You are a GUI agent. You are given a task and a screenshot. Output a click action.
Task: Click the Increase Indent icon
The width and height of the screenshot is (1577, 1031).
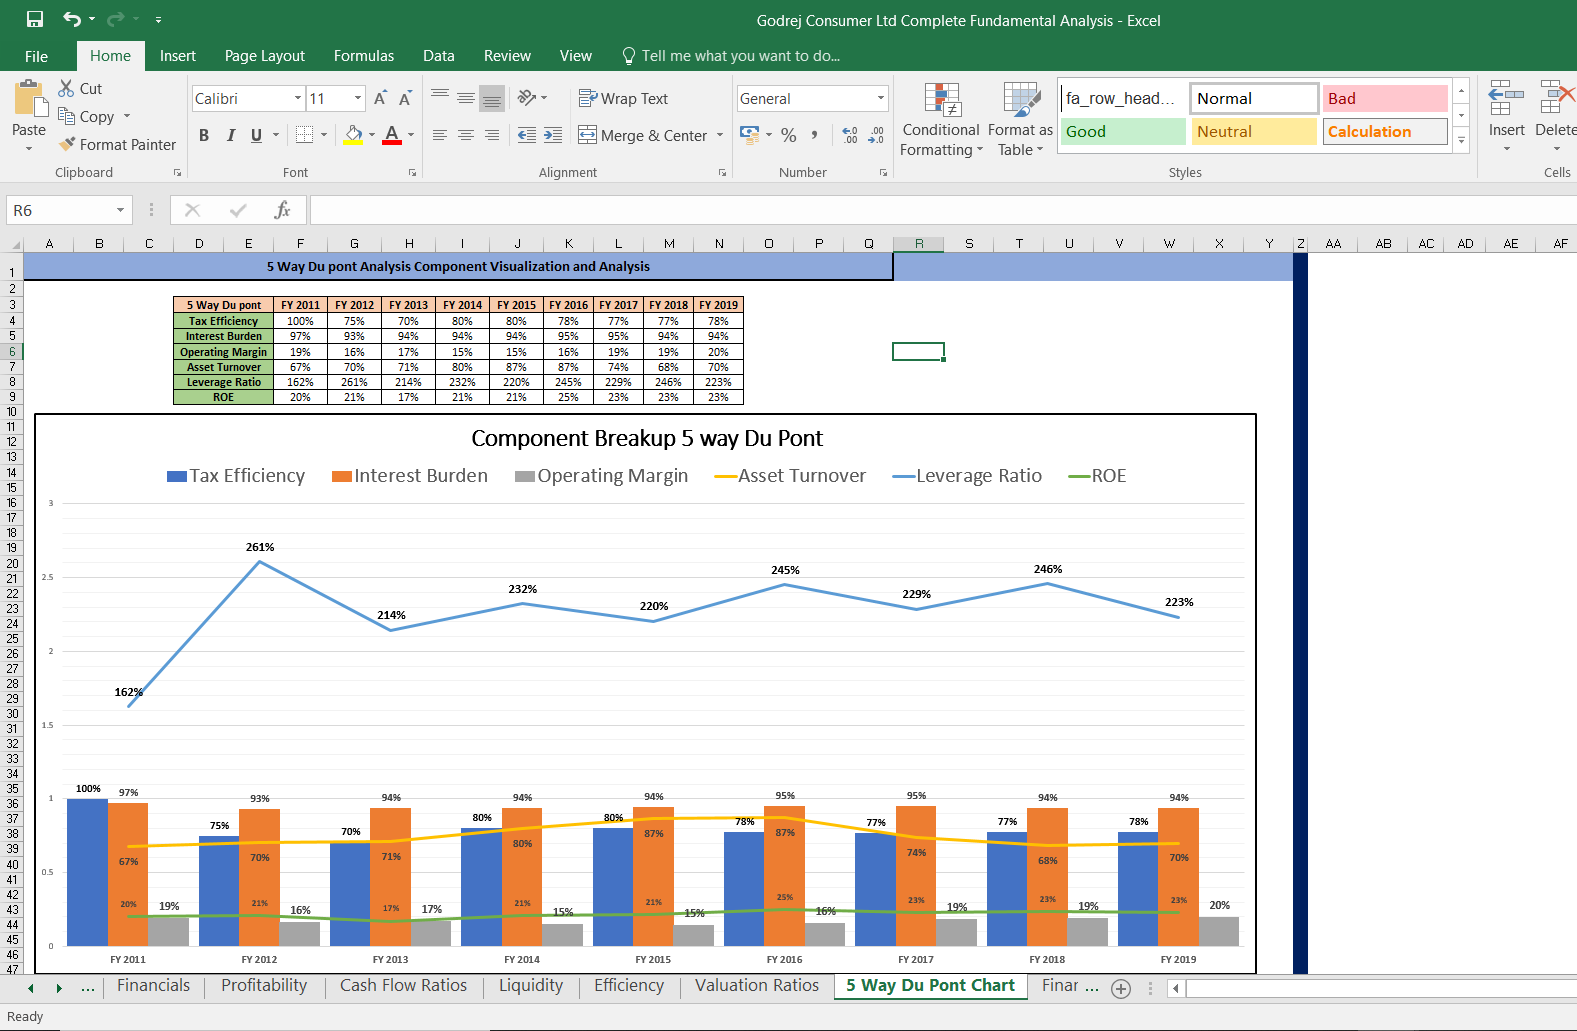click(553, 135)
